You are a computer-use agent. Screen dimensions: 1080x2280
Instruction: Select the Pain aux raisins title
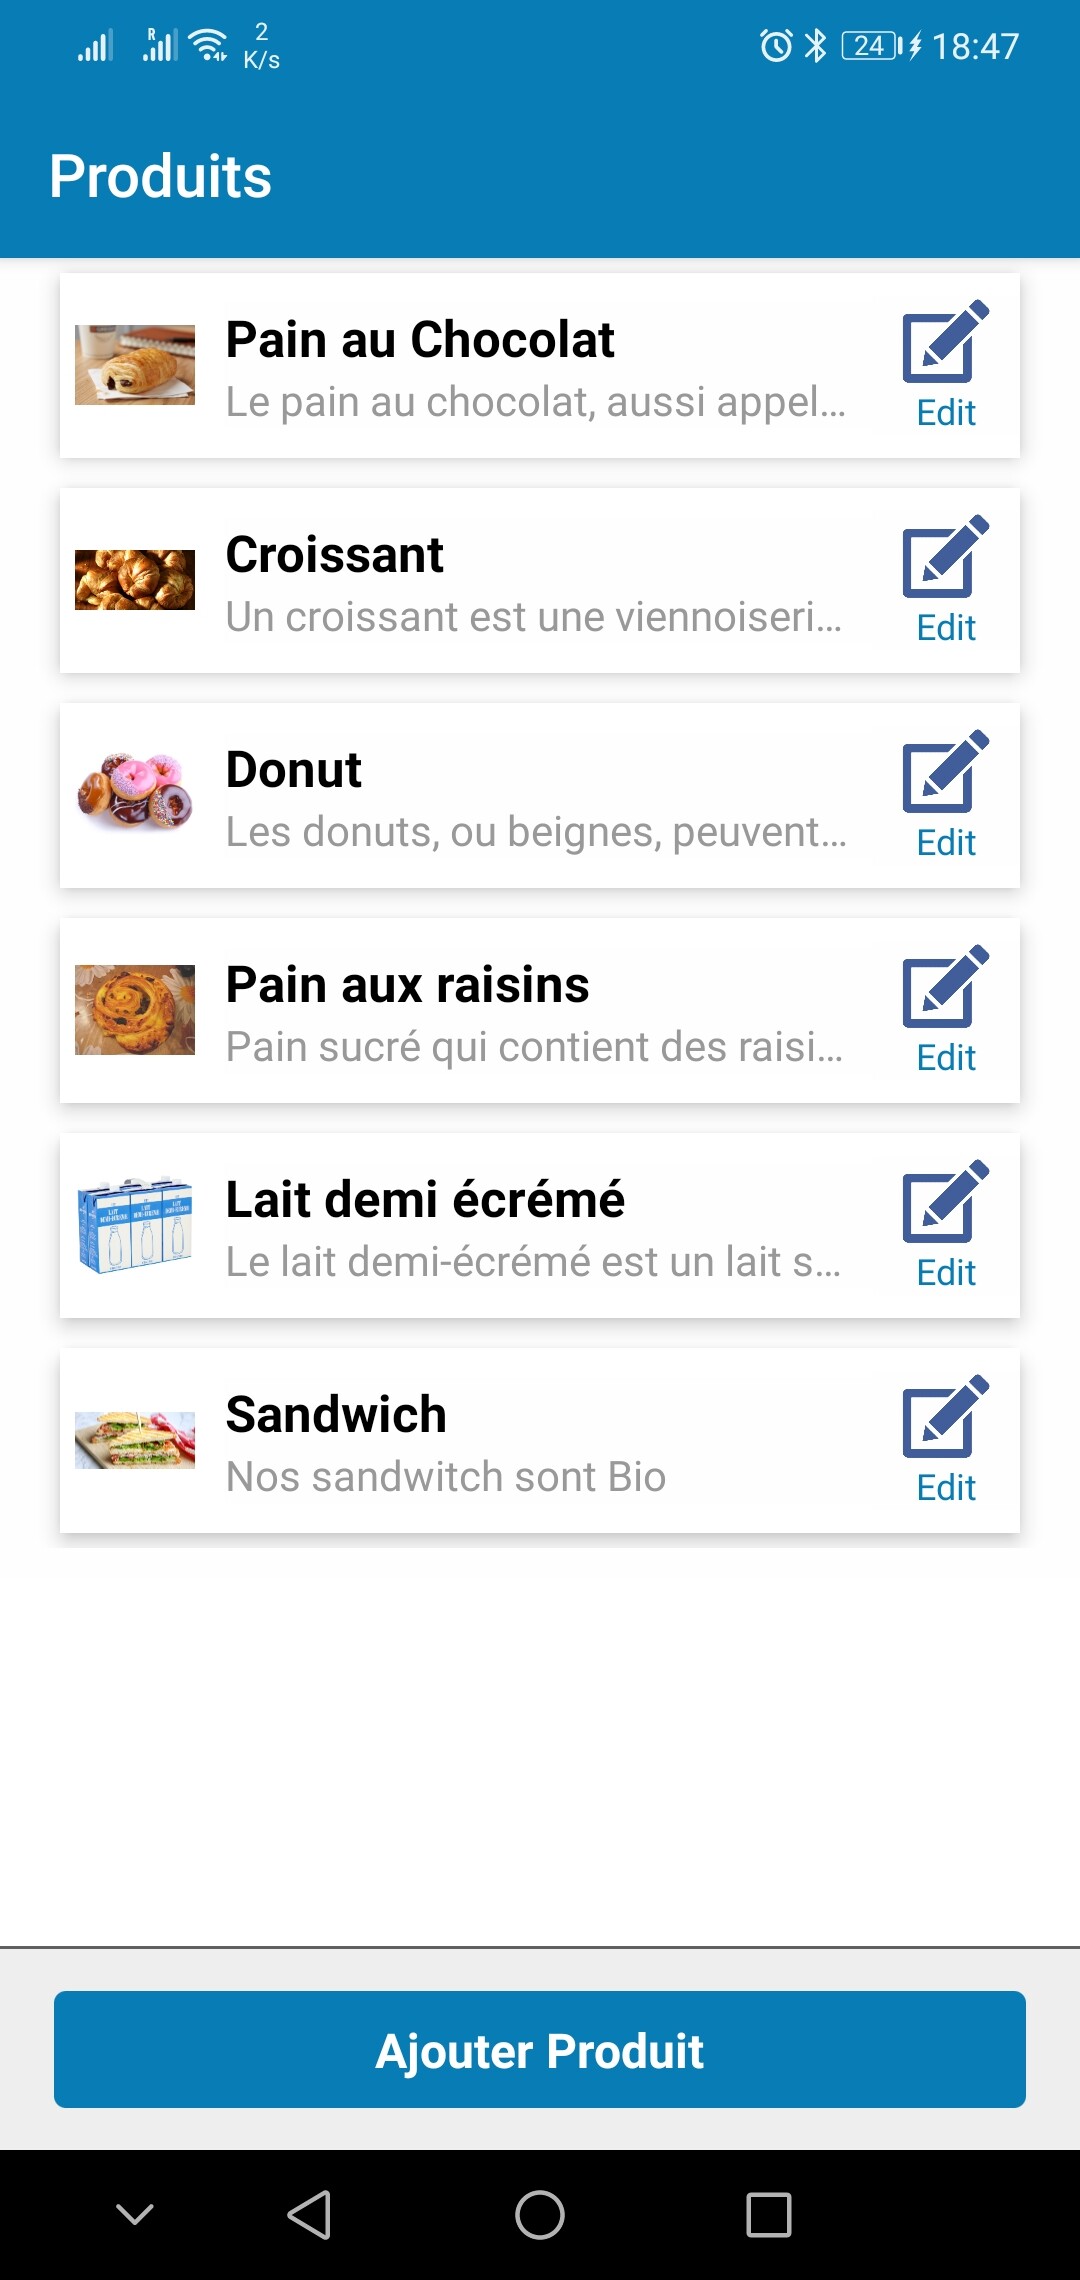click(407, 985)
